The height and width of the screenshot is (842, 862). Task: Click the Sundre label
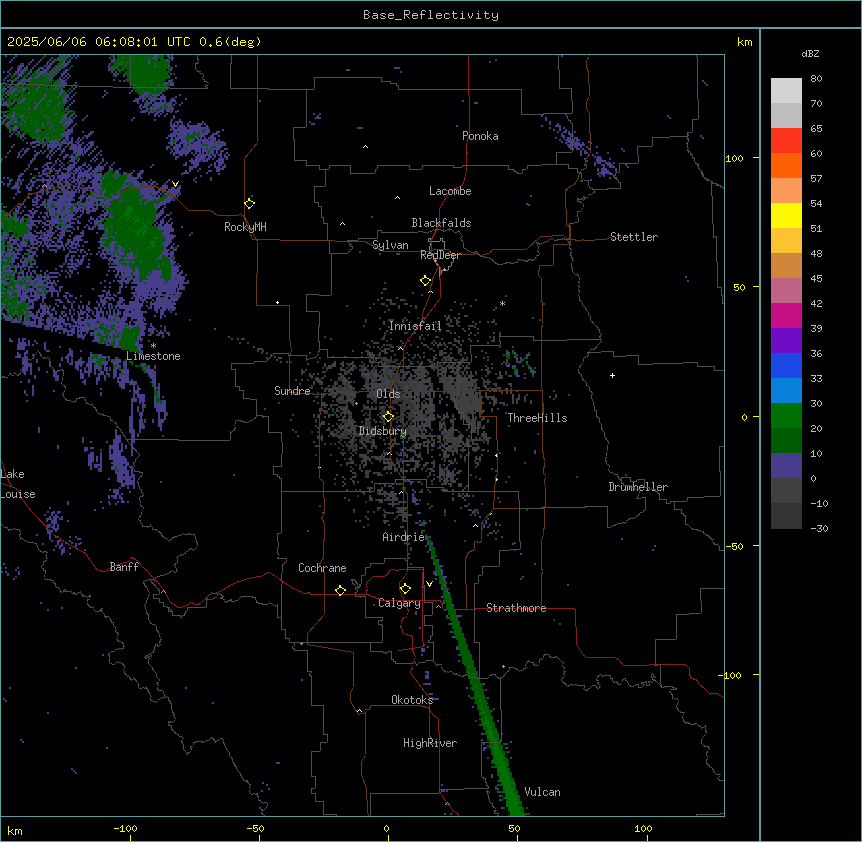coord(292,391)
